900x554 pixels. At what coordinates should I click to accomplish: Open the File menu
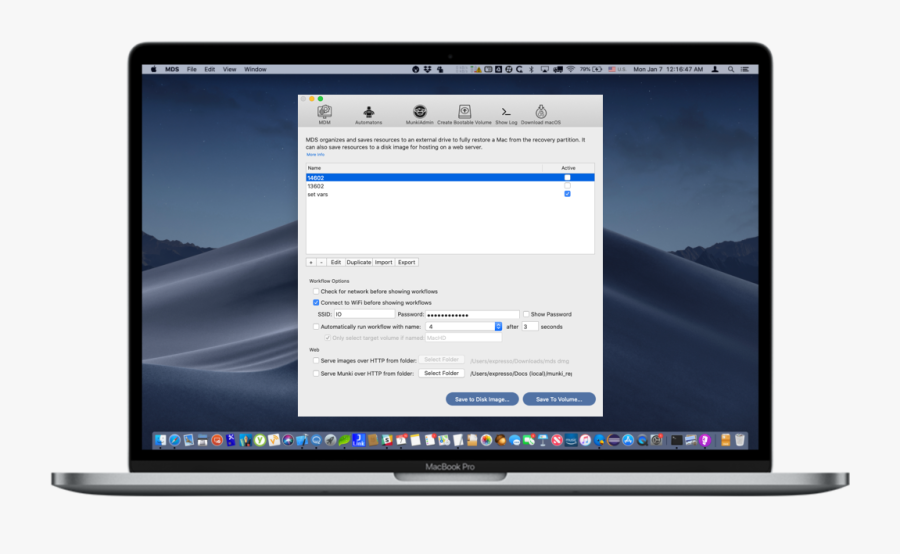pyautogui.click(x=192, y=69)
